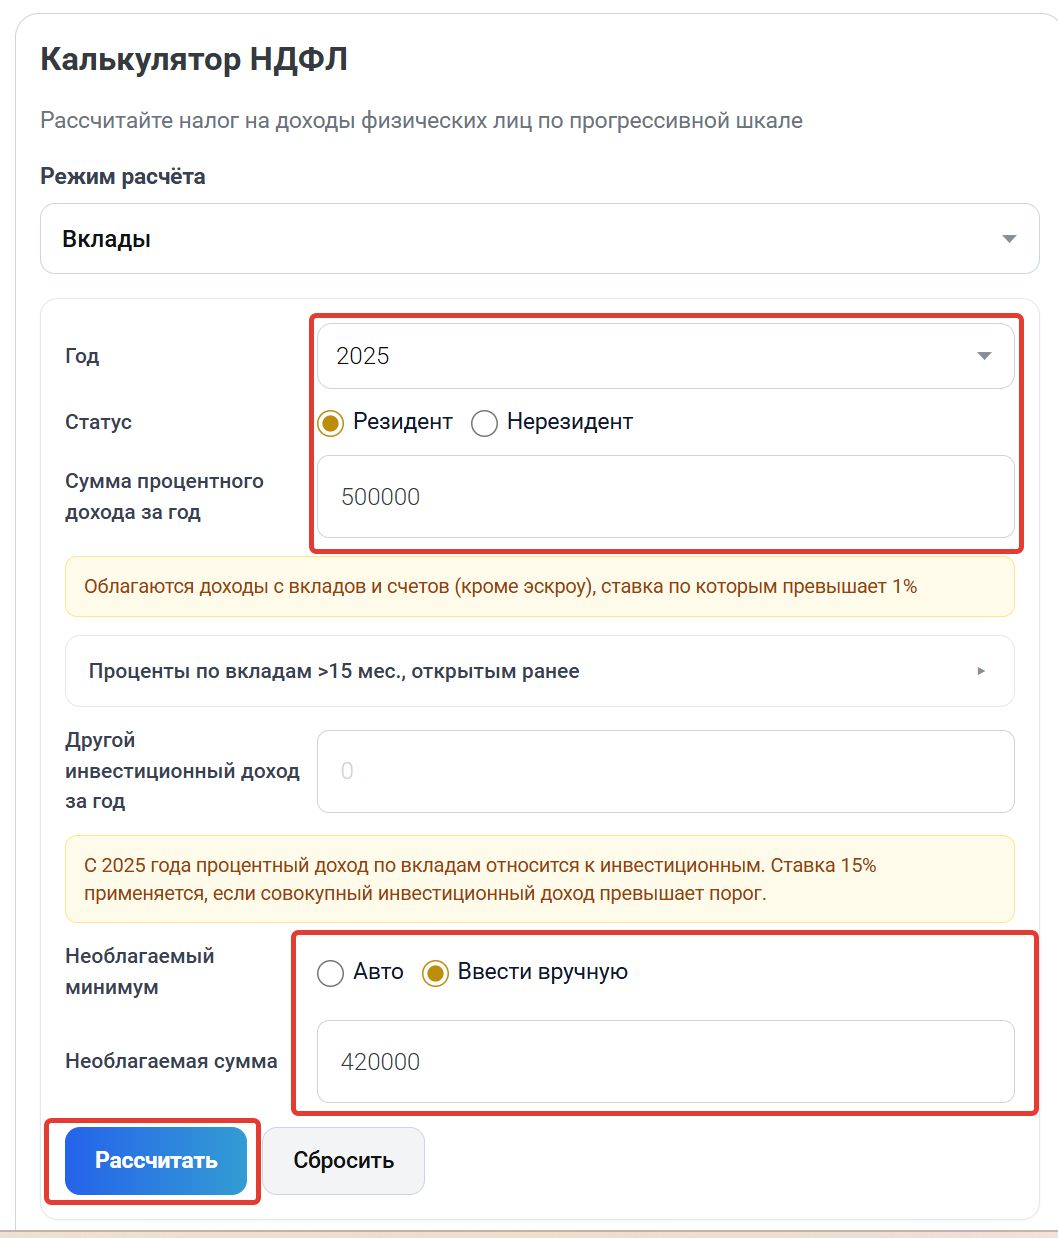The width and height of the screenshot is (1058, 1238).
Task: Click the Сбросить button
Action: point(344,1161)
